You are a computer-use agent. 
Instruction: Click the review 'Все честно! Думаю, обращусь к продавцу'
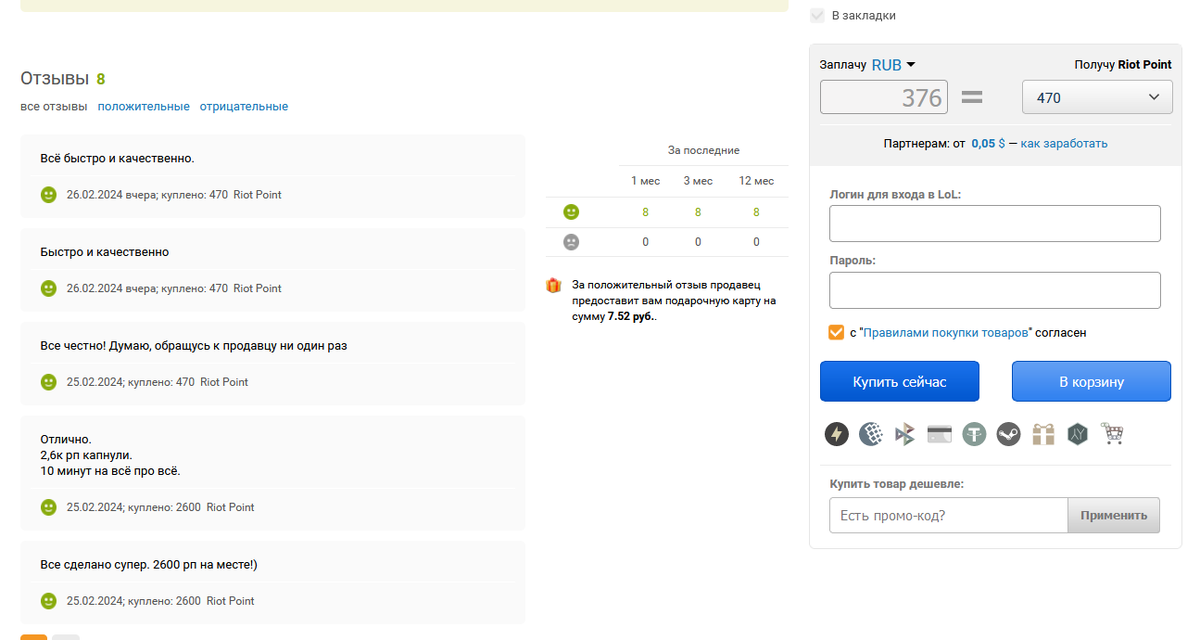click(x=194, y=346)
